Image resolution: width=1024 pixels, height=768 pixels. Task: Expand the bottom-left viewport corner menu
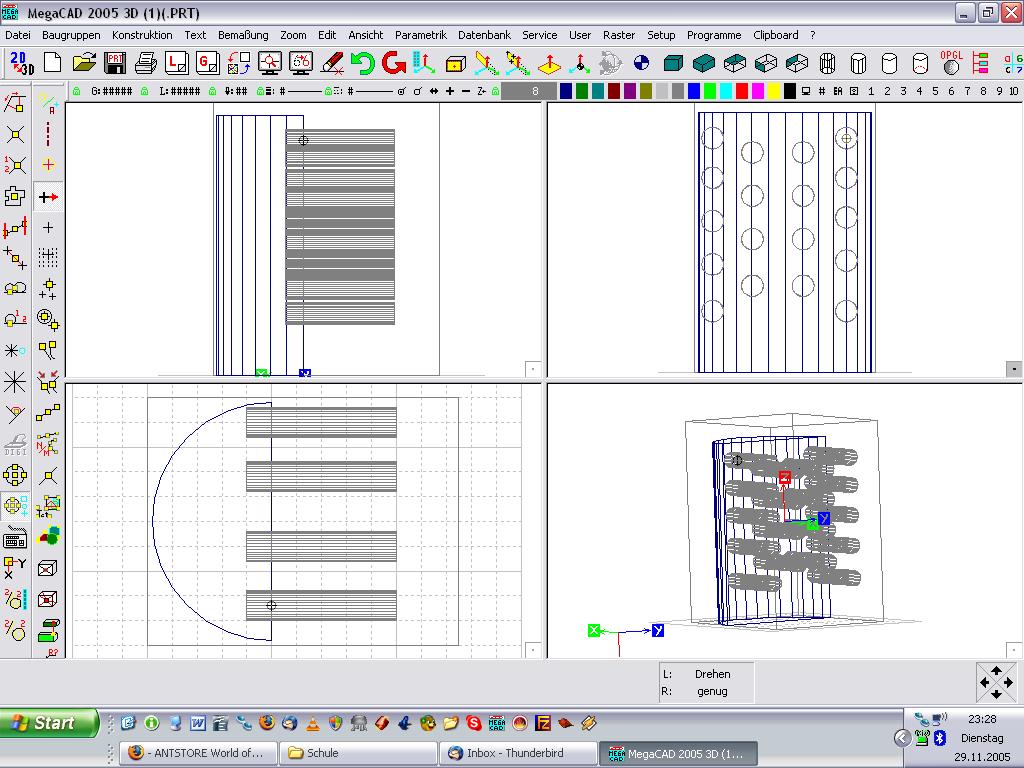coord(533,650)
